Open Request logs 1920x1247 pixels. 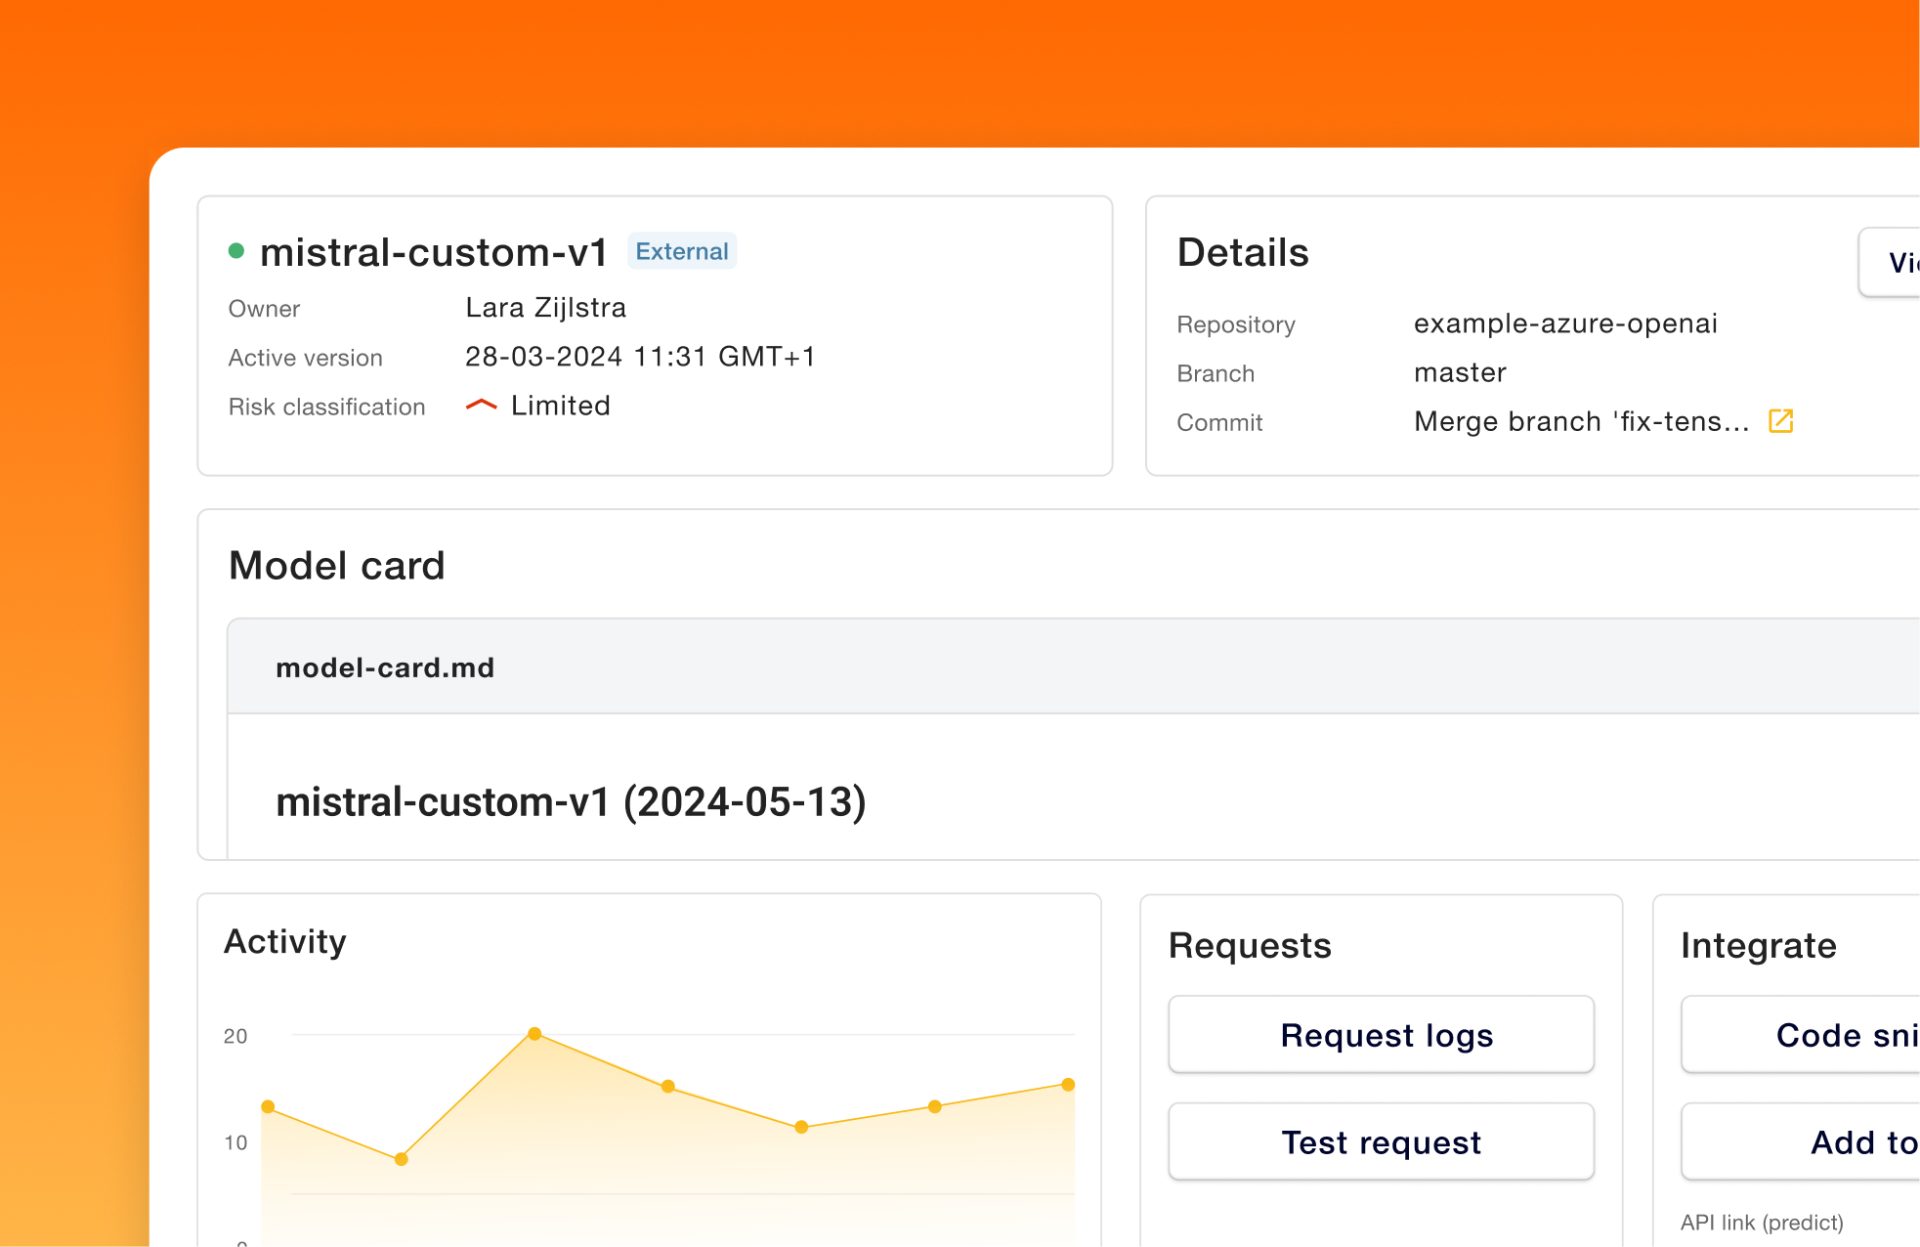coord(1381,1034)
